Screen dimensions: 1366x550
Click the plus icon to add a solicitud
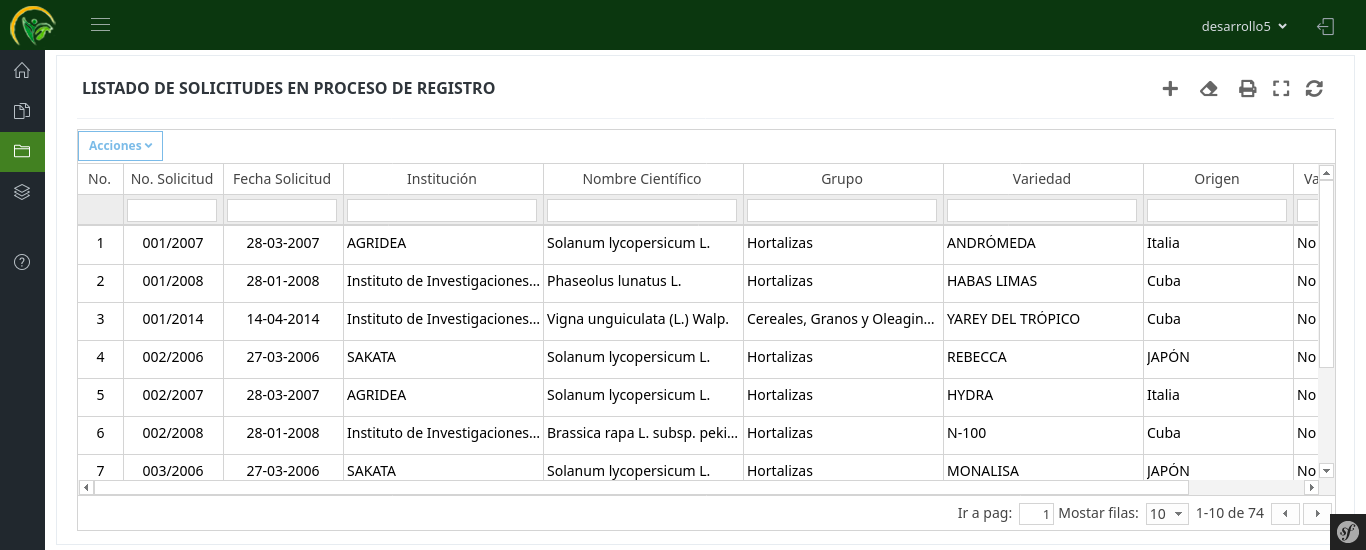coord(1170,89)
